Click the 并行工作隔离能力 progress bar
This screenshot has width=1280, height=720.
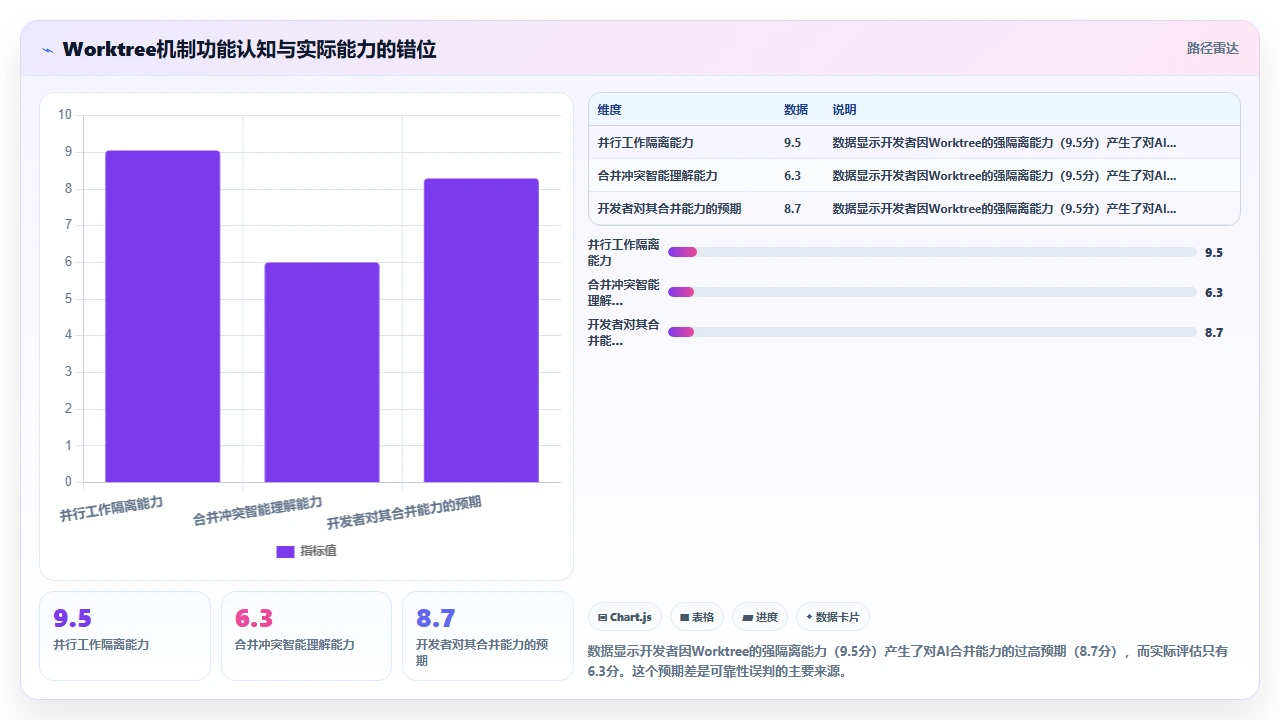pyautogui.click(x=932, y=252)
